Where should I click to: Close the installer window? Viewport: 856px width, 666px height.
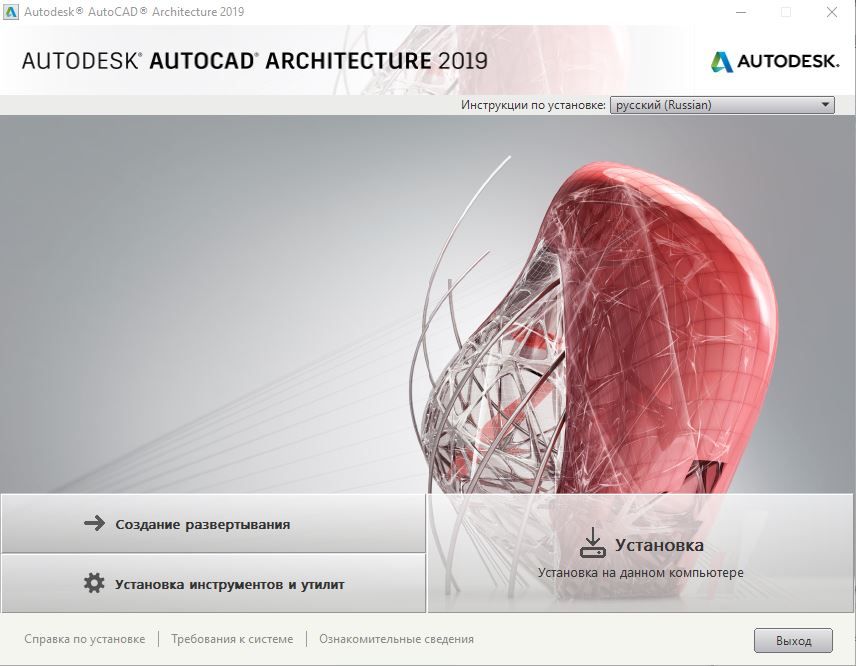click(x=831, y=12)
